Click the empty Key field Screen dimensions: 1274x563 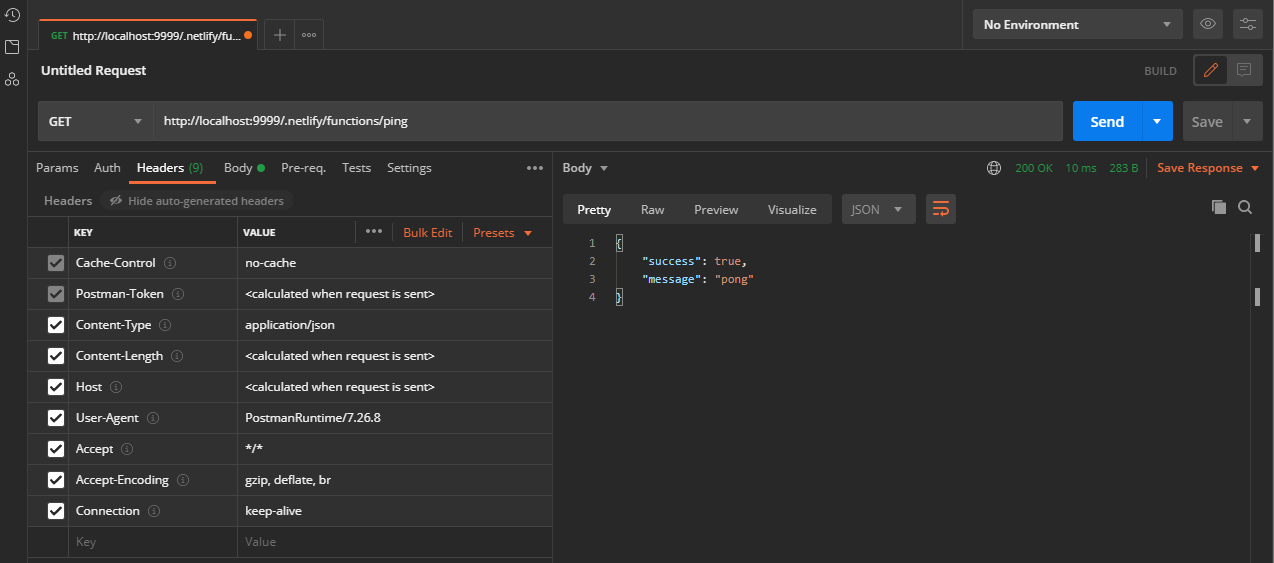pos(152,542)
